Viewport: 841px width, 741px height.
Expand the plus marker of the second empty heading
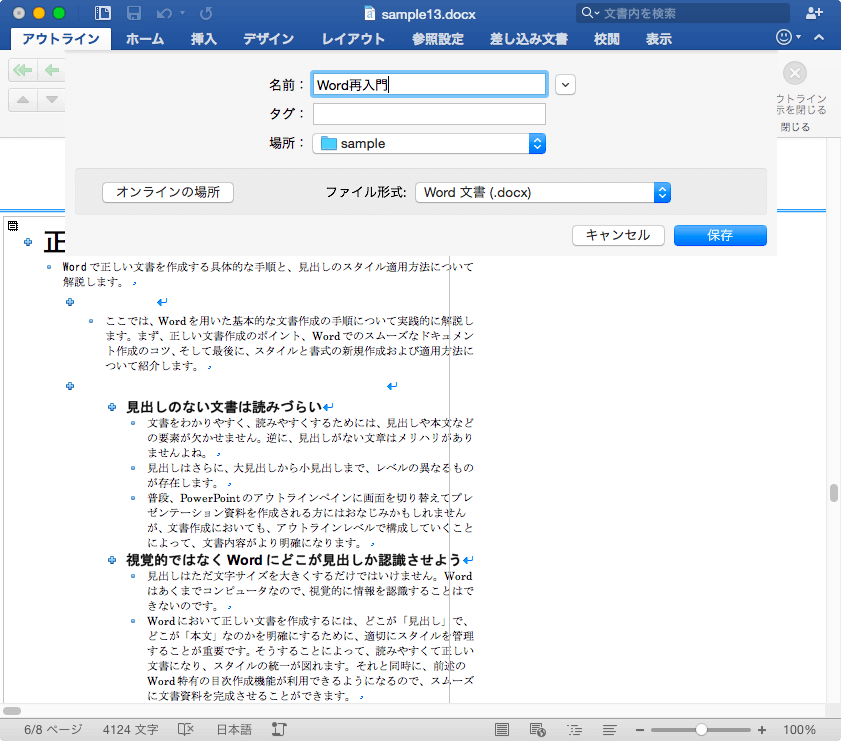tap(70, 386)
